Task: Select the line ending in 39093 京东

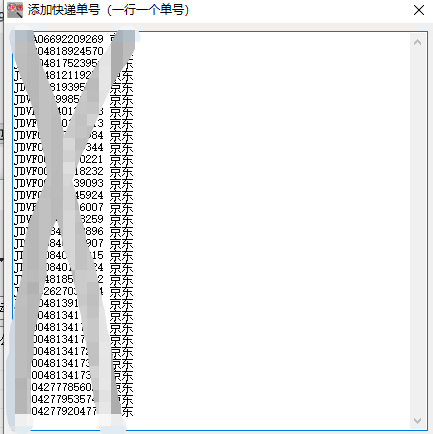Action: tap(73, 183)
